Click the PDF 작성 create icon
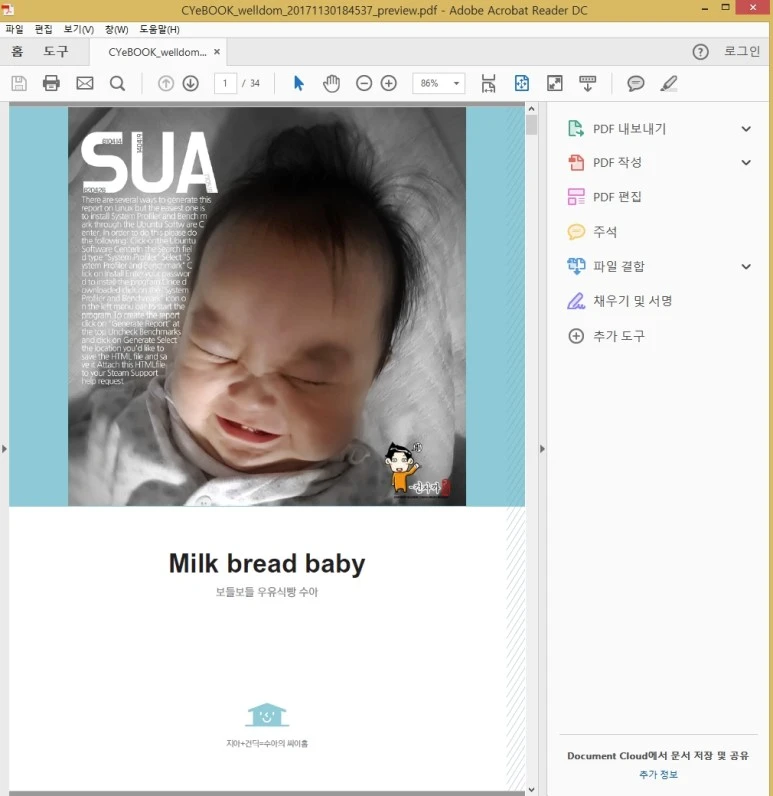Viewport: 773px width, 796px height. click(576, 162)
